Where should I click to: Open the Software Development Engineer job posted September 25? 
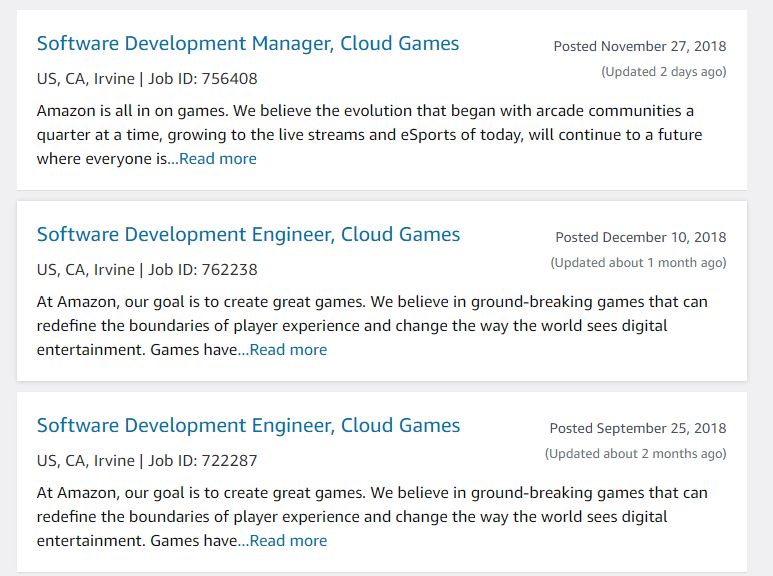pyautogui.click(x=248, y=426)
